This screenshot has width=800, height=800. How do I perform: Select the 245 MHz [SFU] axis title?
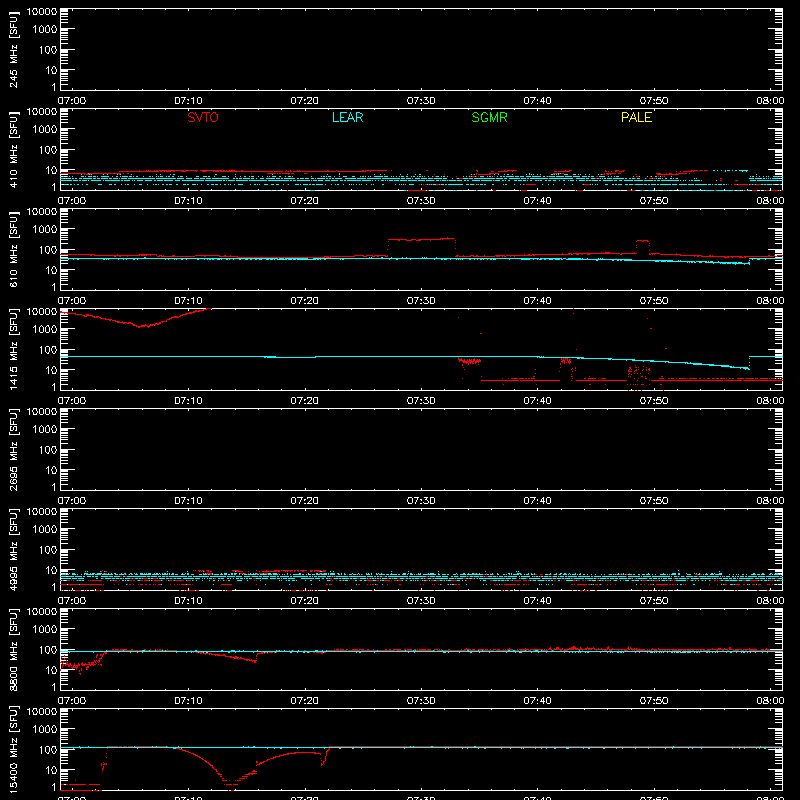(x=14, y=49)
